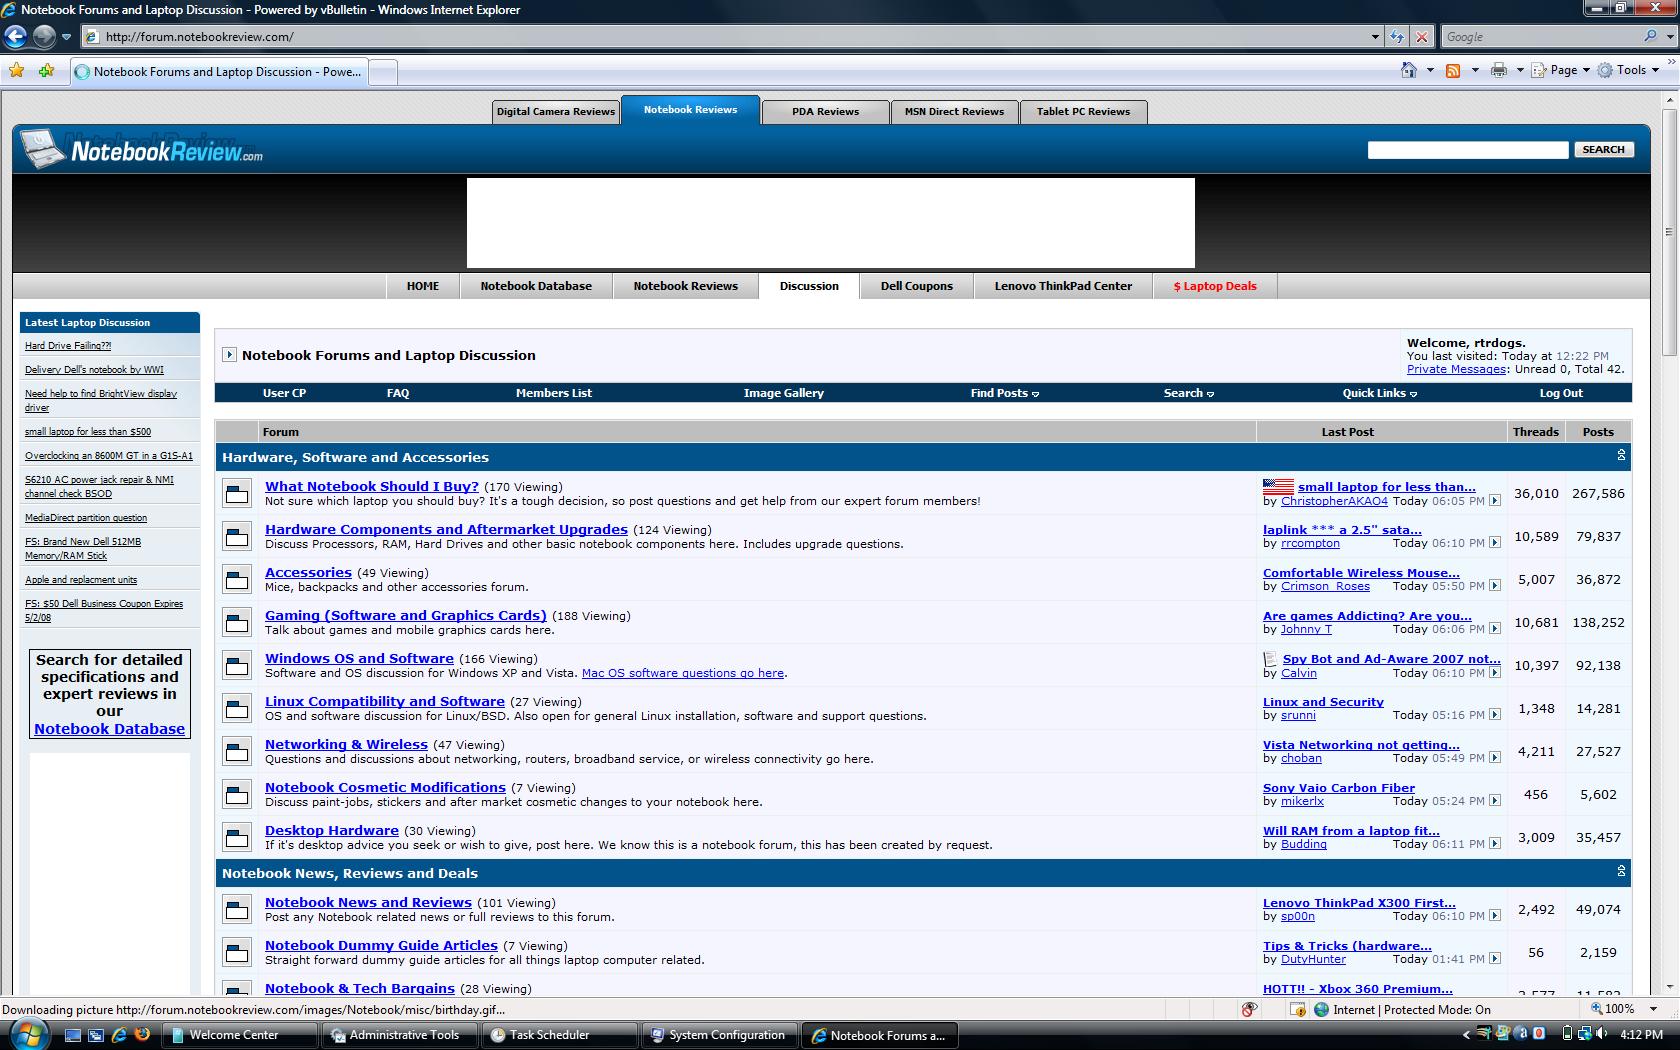Go to last post arrow in Accessories row
This screenshot has width=1680, height=1050.
pos(1495,586)
